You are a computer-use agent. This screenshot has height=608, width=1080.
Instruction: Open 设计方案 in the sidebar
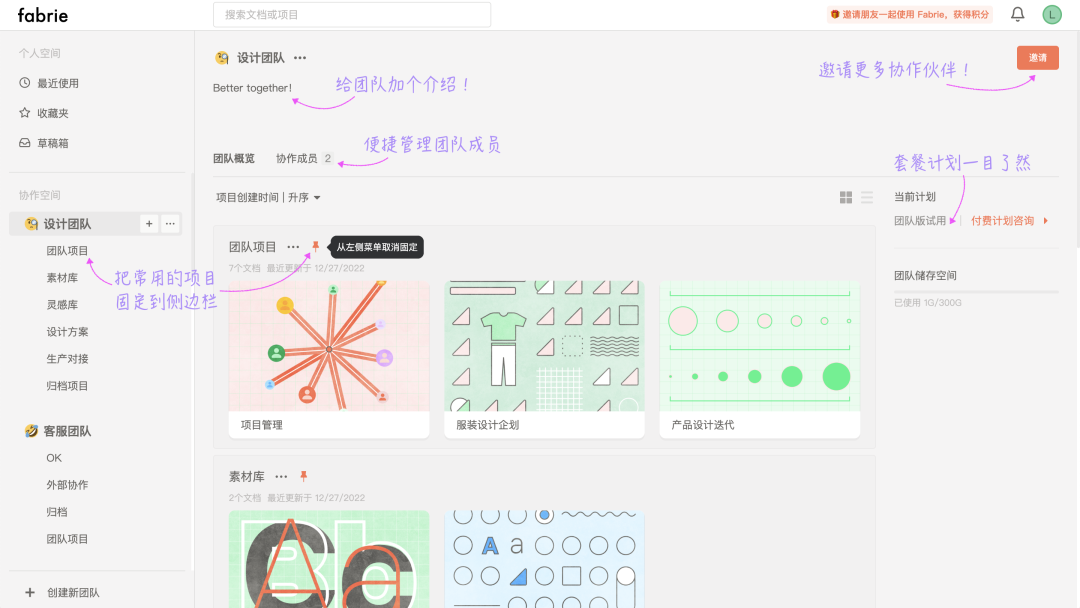67,332
